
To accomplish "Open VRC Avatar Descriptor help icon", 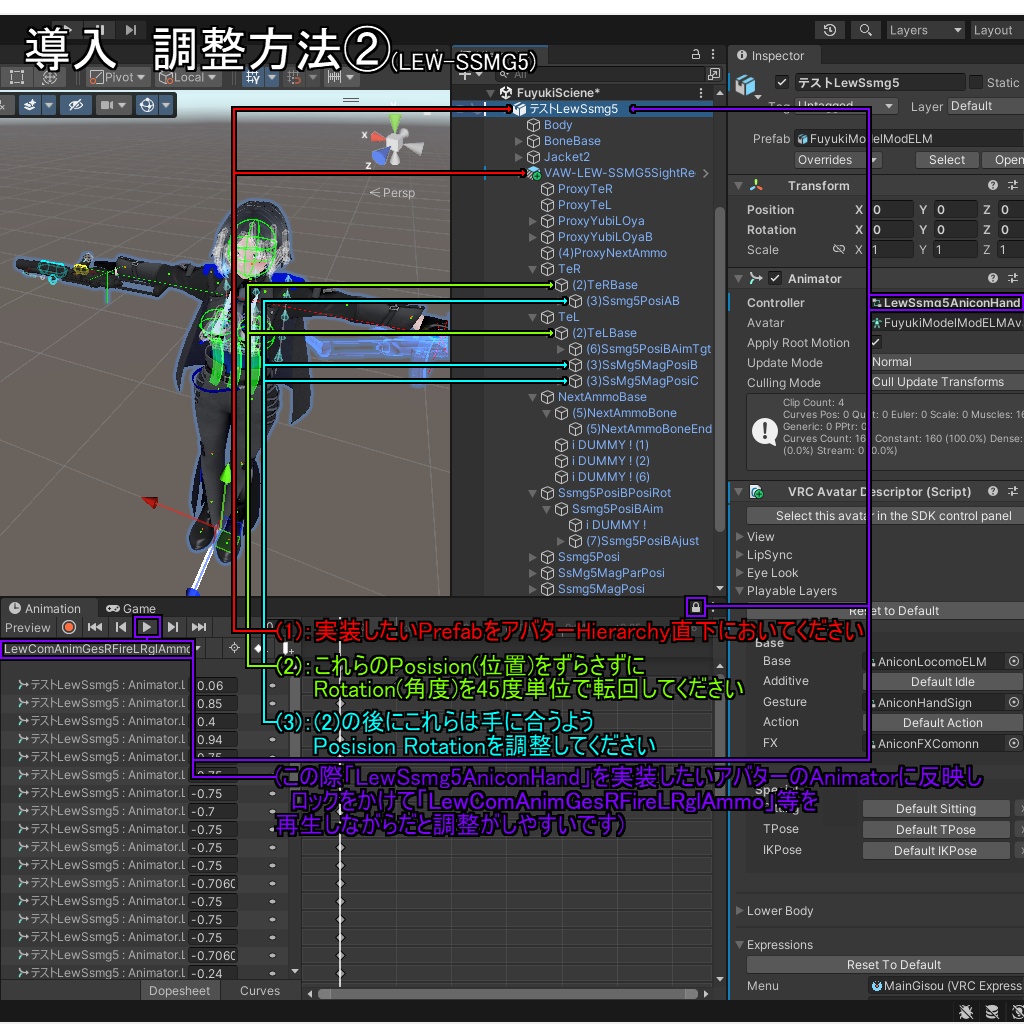I will pos(993,491).
